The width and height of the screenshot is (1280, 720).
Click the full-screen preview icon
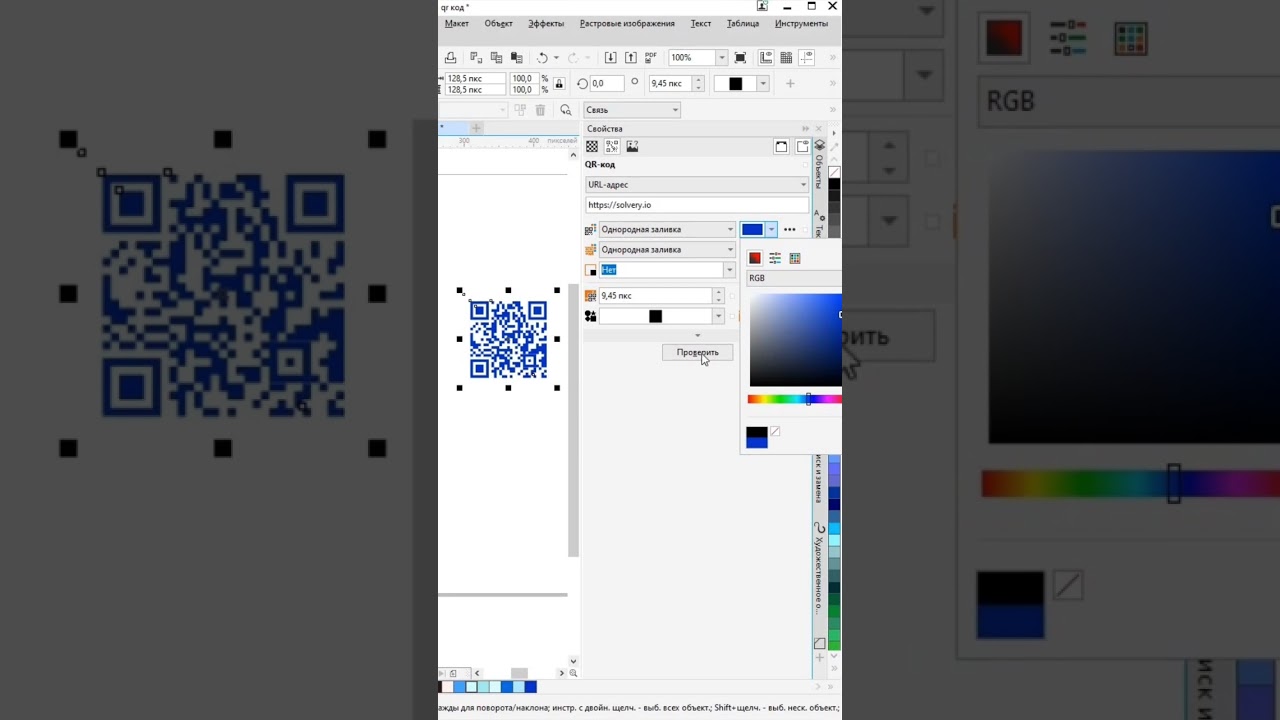coord(742,58)
